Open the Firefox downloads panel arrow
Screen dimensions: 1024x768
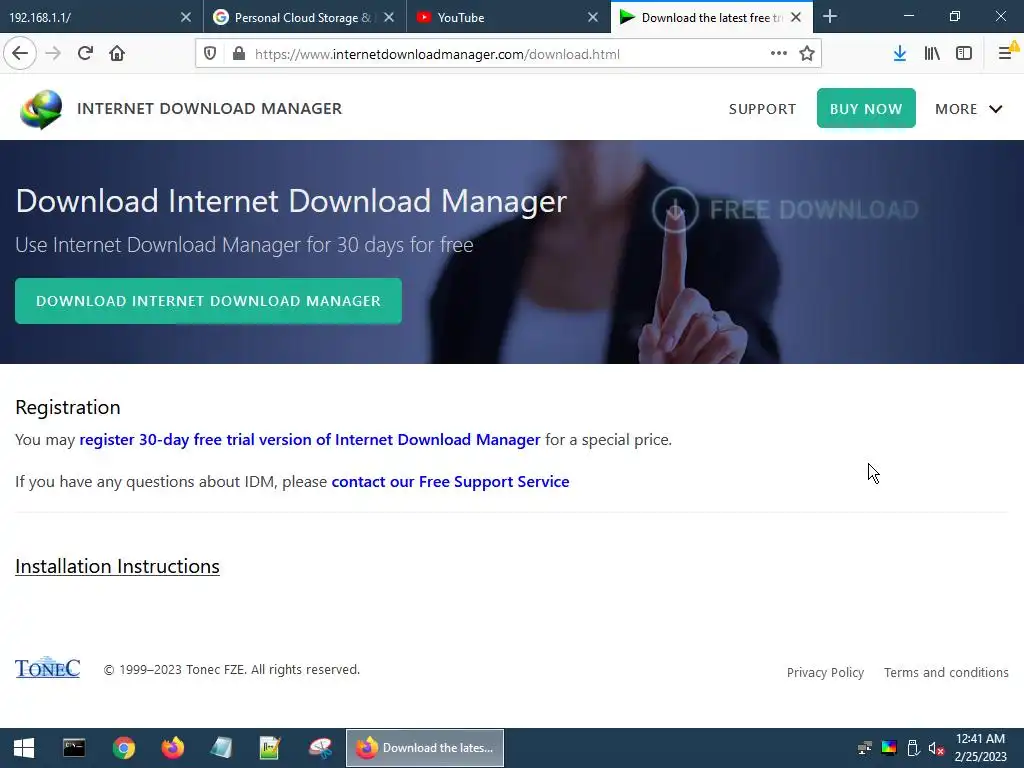pyautogui.click(x=900, y=54)
